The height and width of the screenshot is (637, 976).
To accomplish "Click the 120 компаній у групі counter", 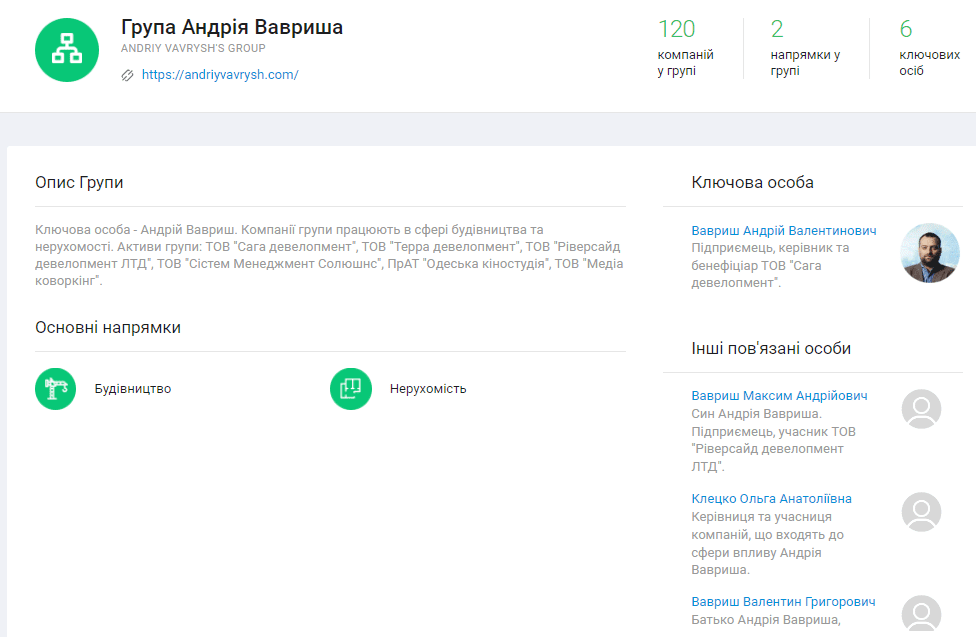I will coord(686,47).
